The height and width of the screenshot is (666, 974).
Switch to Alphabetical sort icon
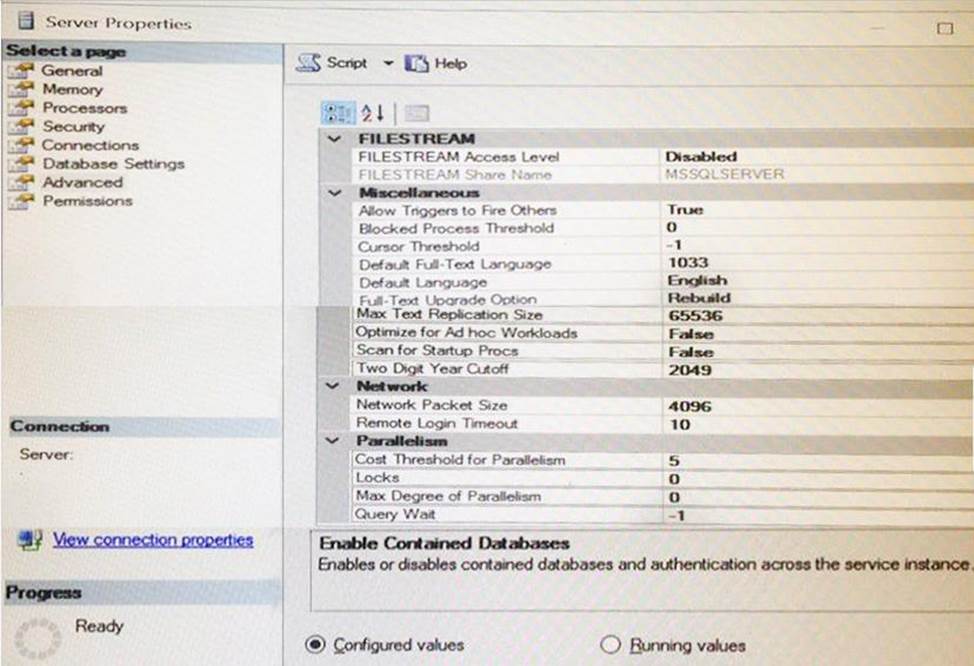tap(372, 112)
